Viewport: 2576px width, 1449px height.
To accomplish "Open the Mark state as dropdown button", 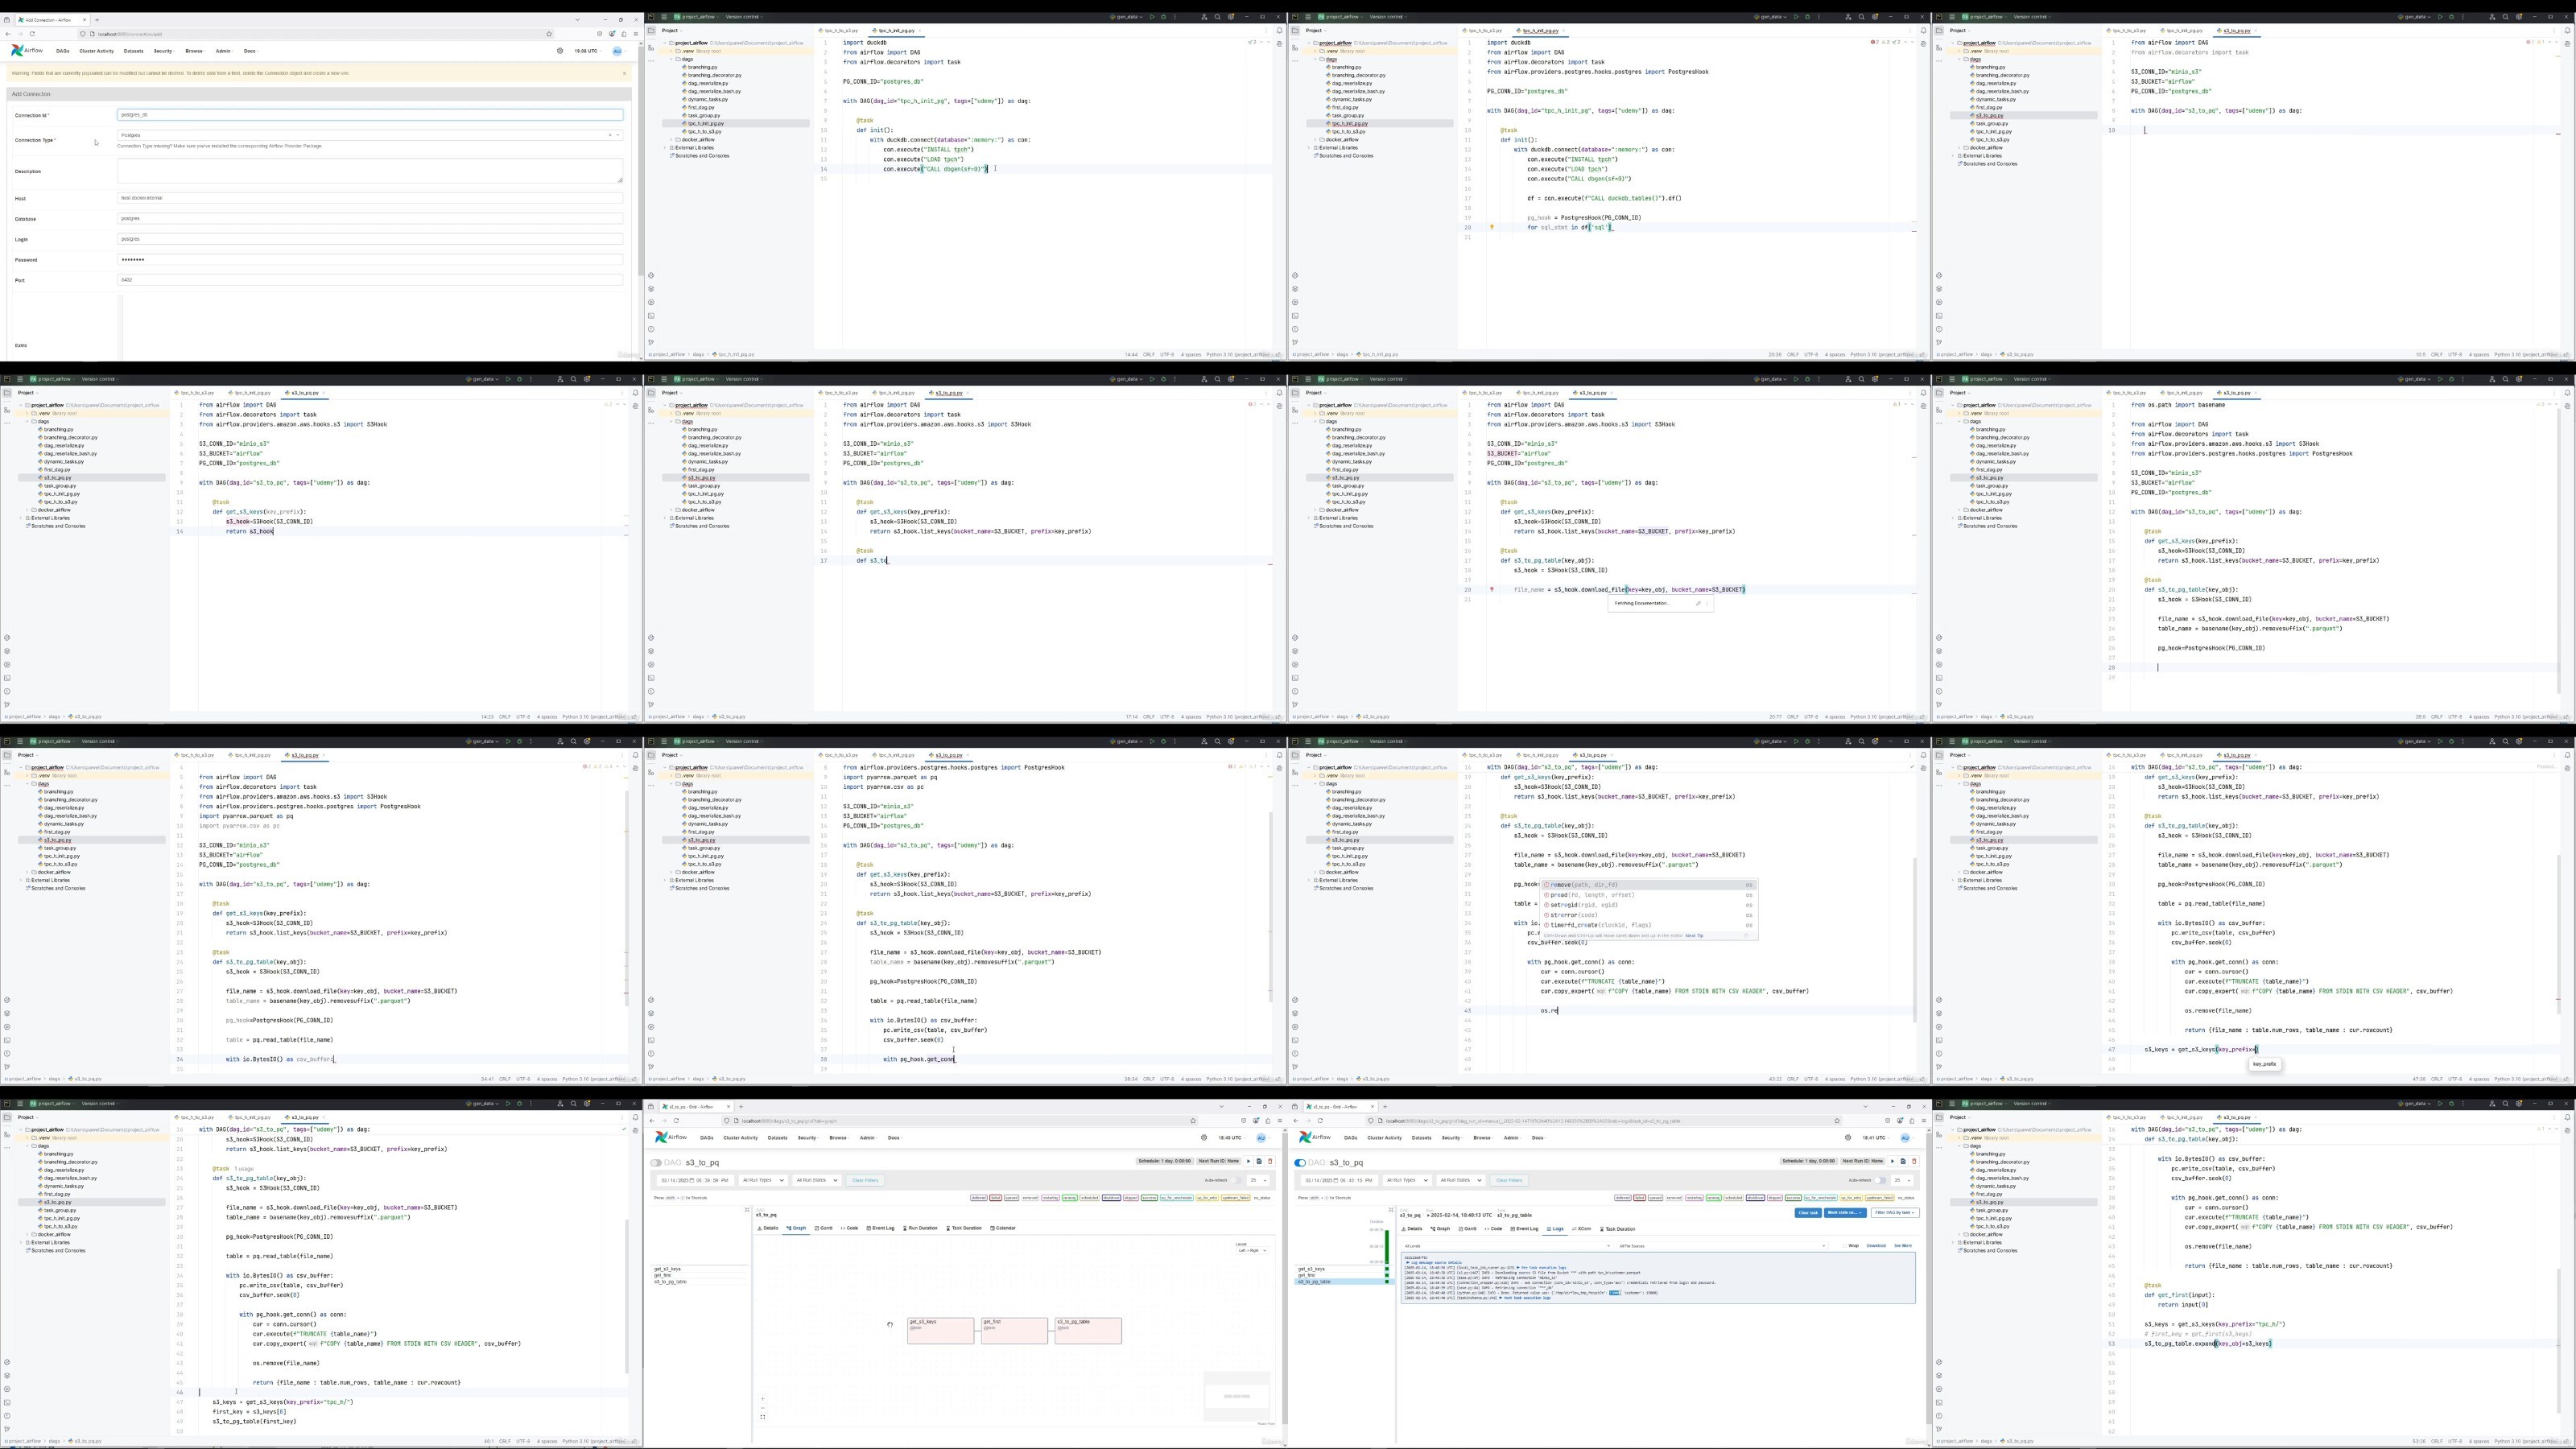I will 1845,1213.
